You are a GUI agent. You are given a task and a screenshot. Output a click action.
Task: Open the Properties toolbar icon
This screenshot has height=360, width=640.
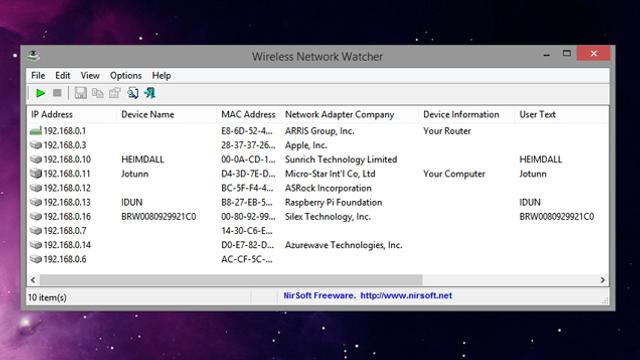click(115, 93)
